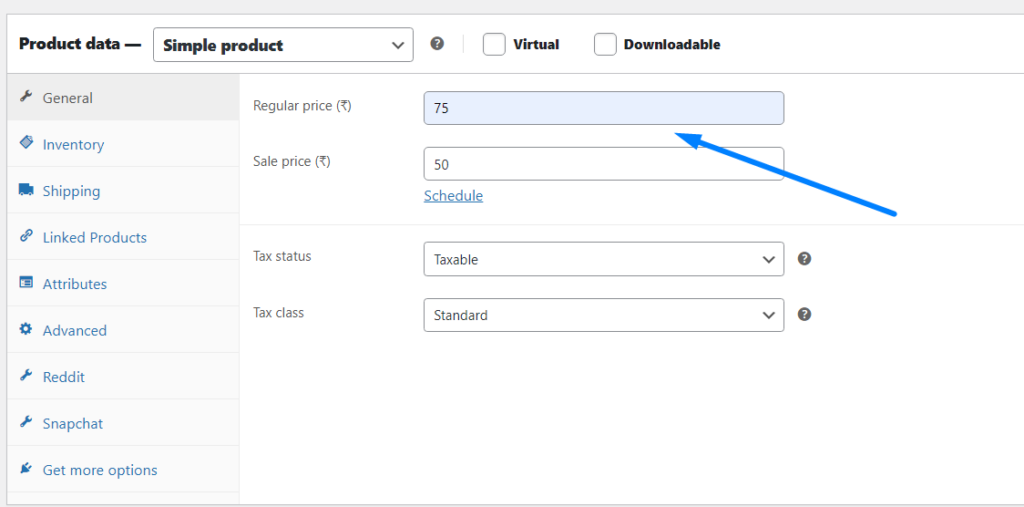Focus the Regular price field showing 75
The image size is (1024, 507).
(603, 108)
